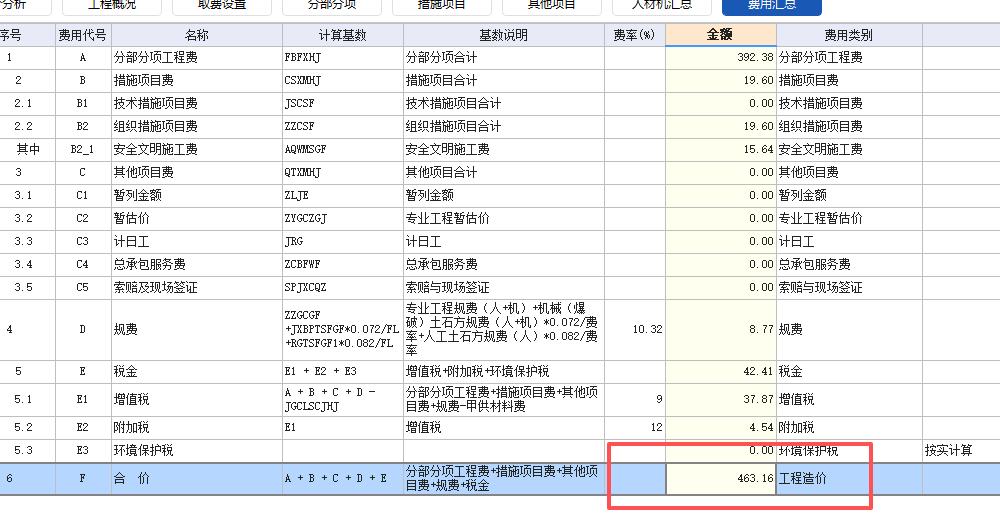
Task: Click the 463.16 total amount cell
Action: pyautogui.click(x=721, y=478)
